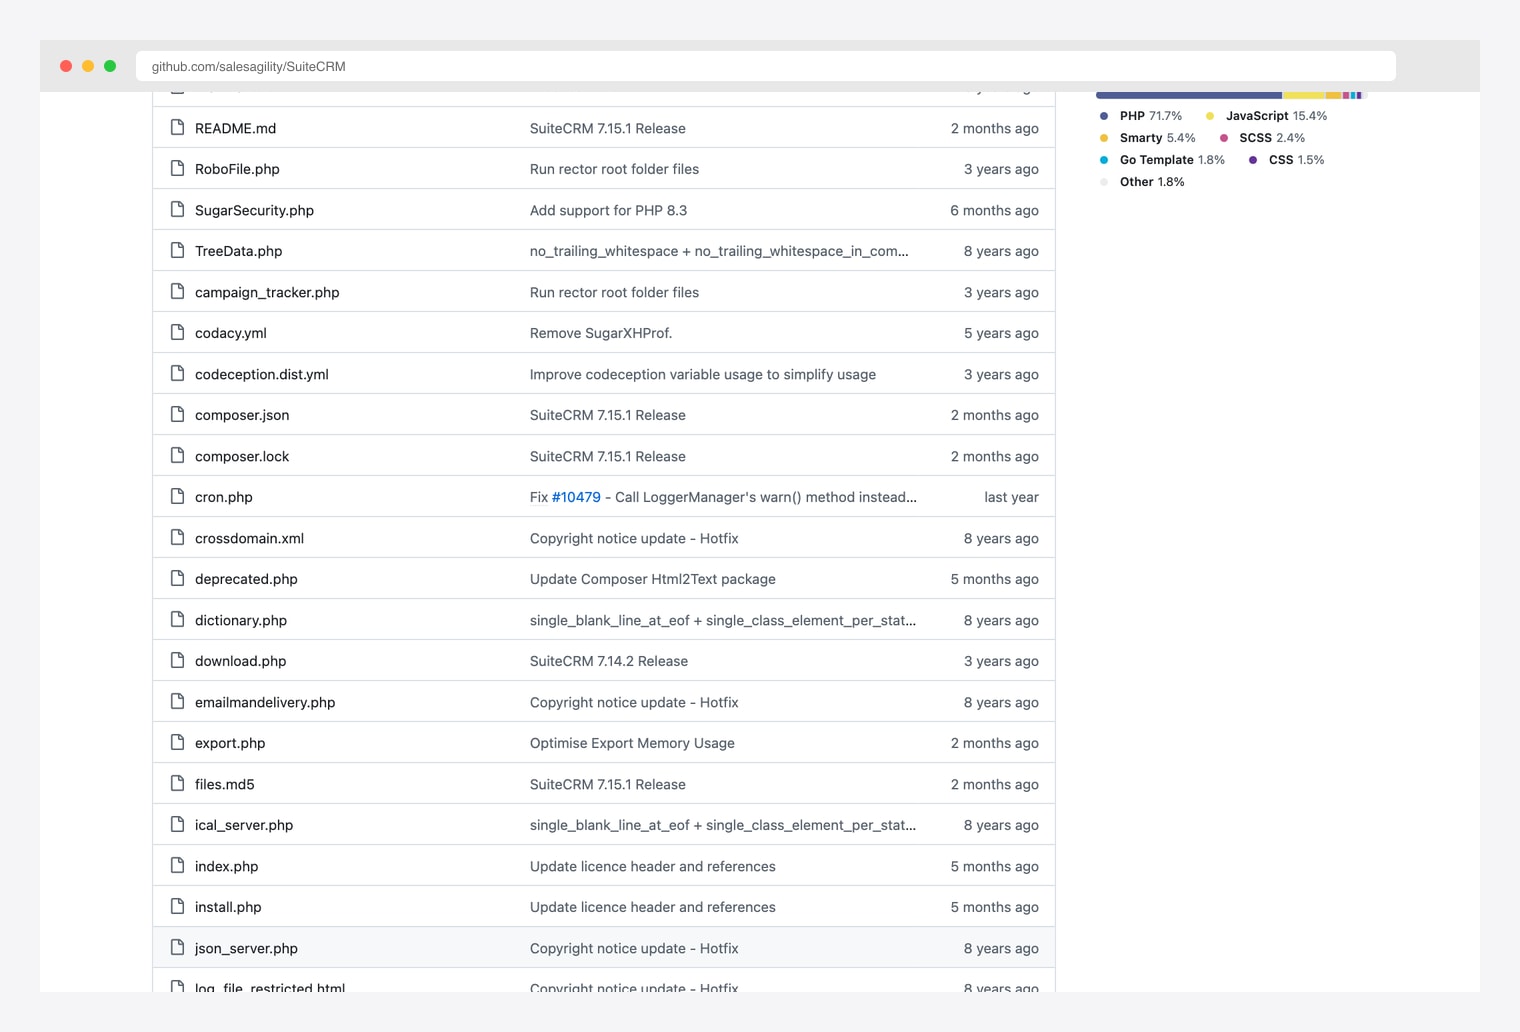Image resolution: width=1520 pixels, height=1032 pixels.
Task: View commit 'Optimise Export Memory Usage'
Action: (632, 743)
